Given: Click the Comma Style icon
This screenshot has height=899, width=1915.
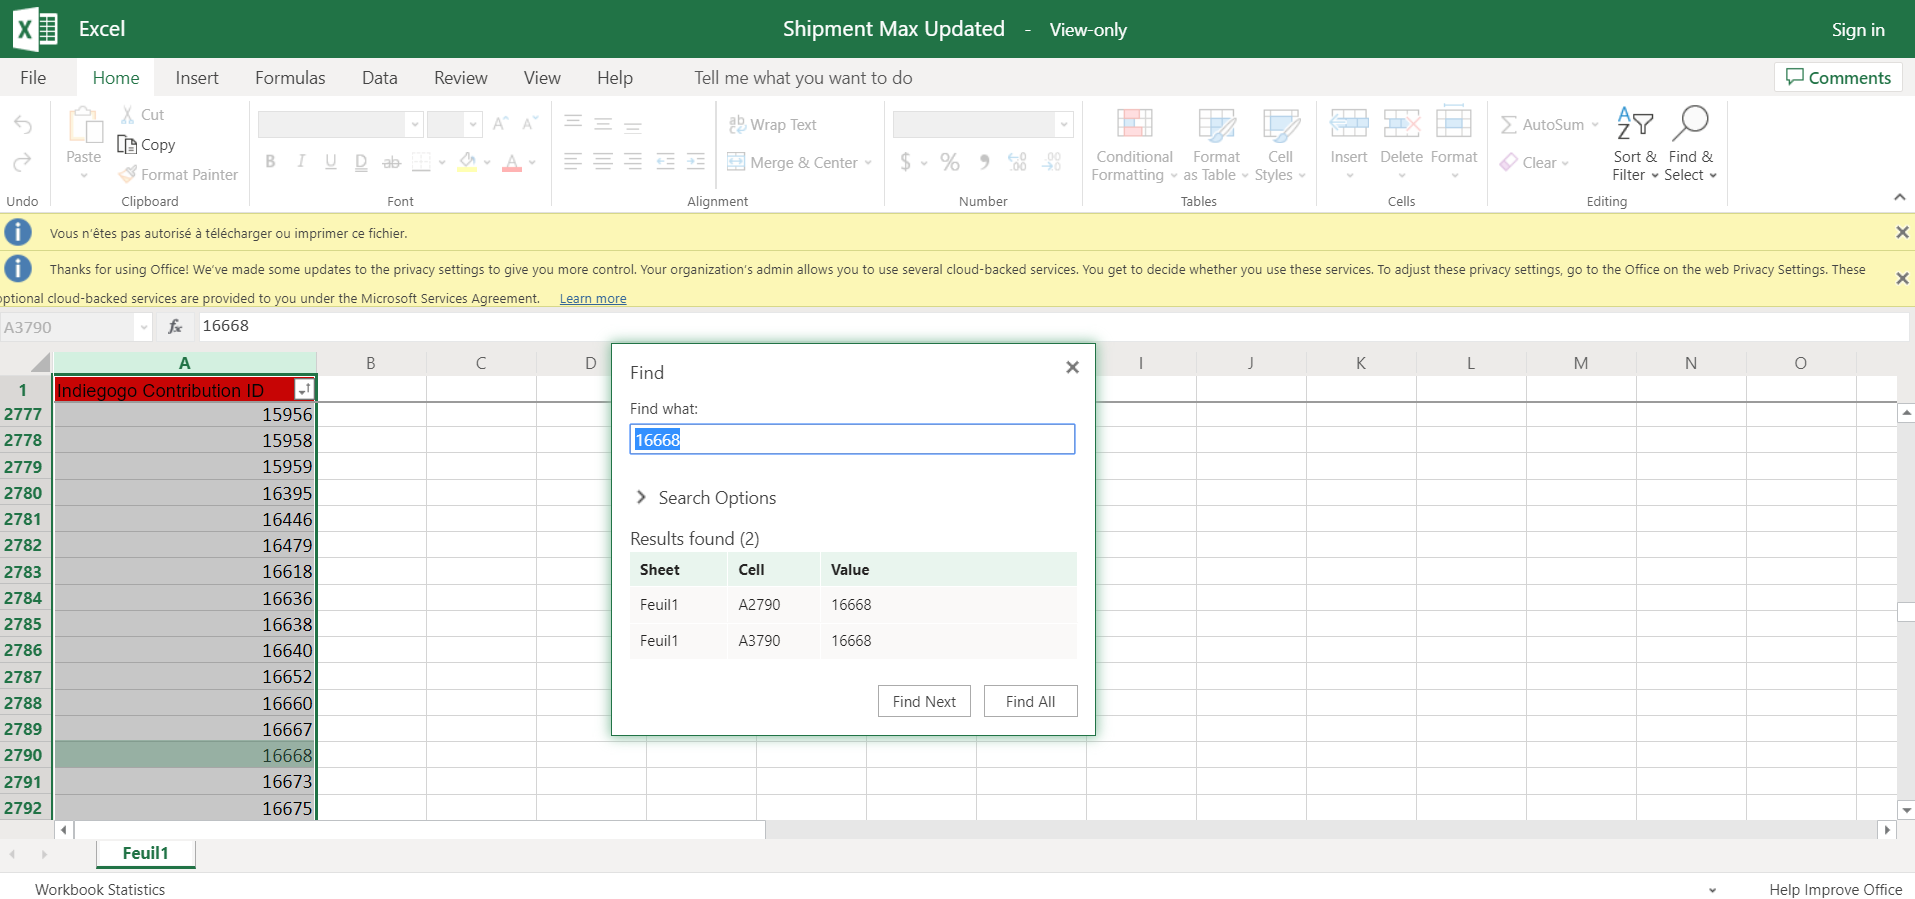Looking at the screenshot, I should pos(985,162).
